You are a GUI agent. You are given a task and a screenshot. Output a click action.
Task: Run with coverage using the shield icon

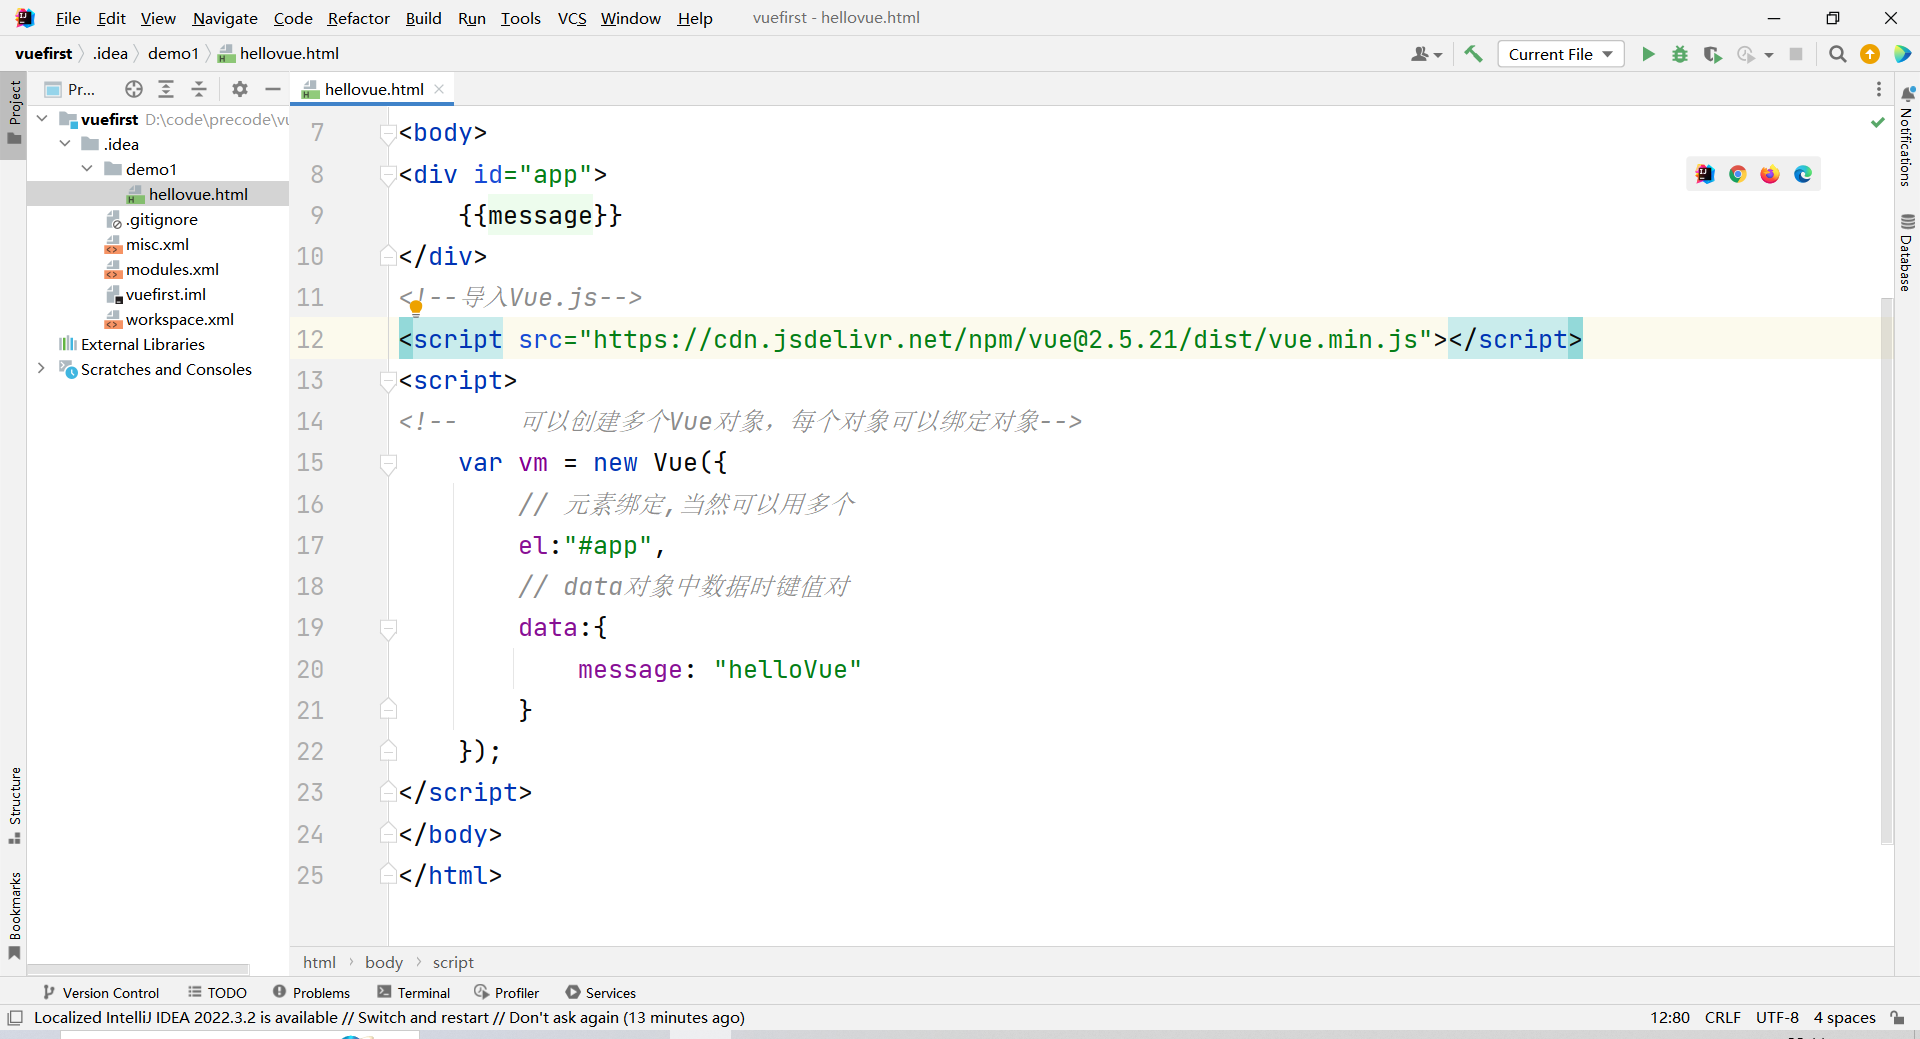1713,54
